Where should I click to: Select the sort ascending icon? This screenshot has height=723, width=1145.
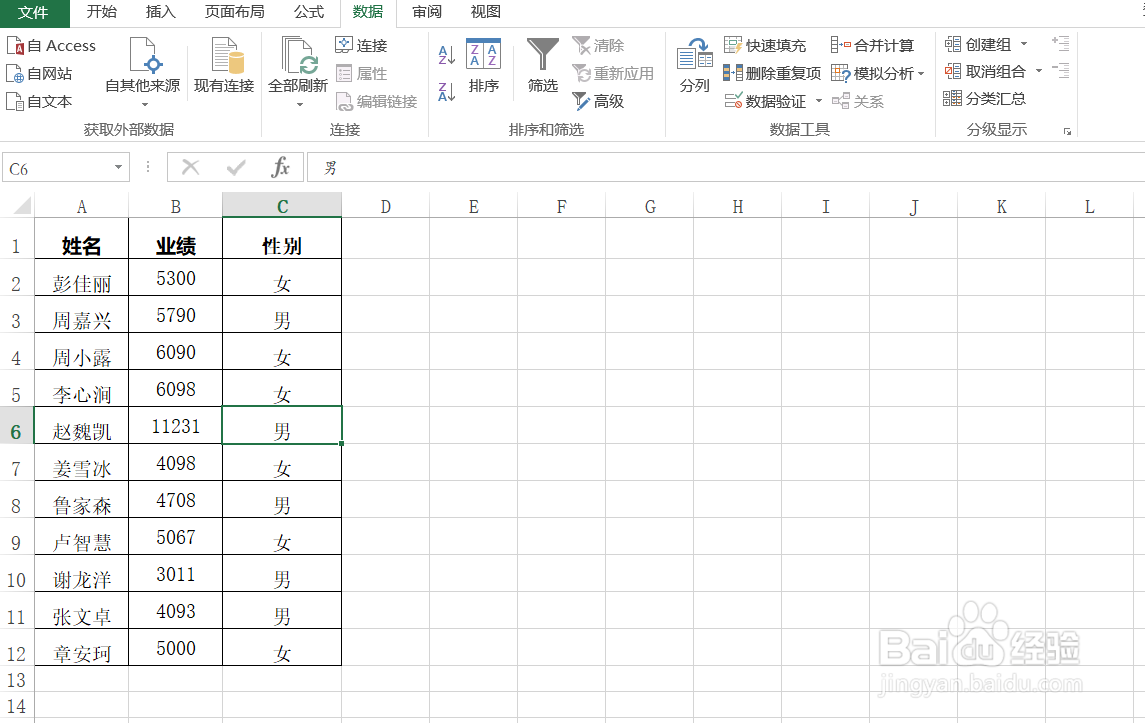coord(446,54)
